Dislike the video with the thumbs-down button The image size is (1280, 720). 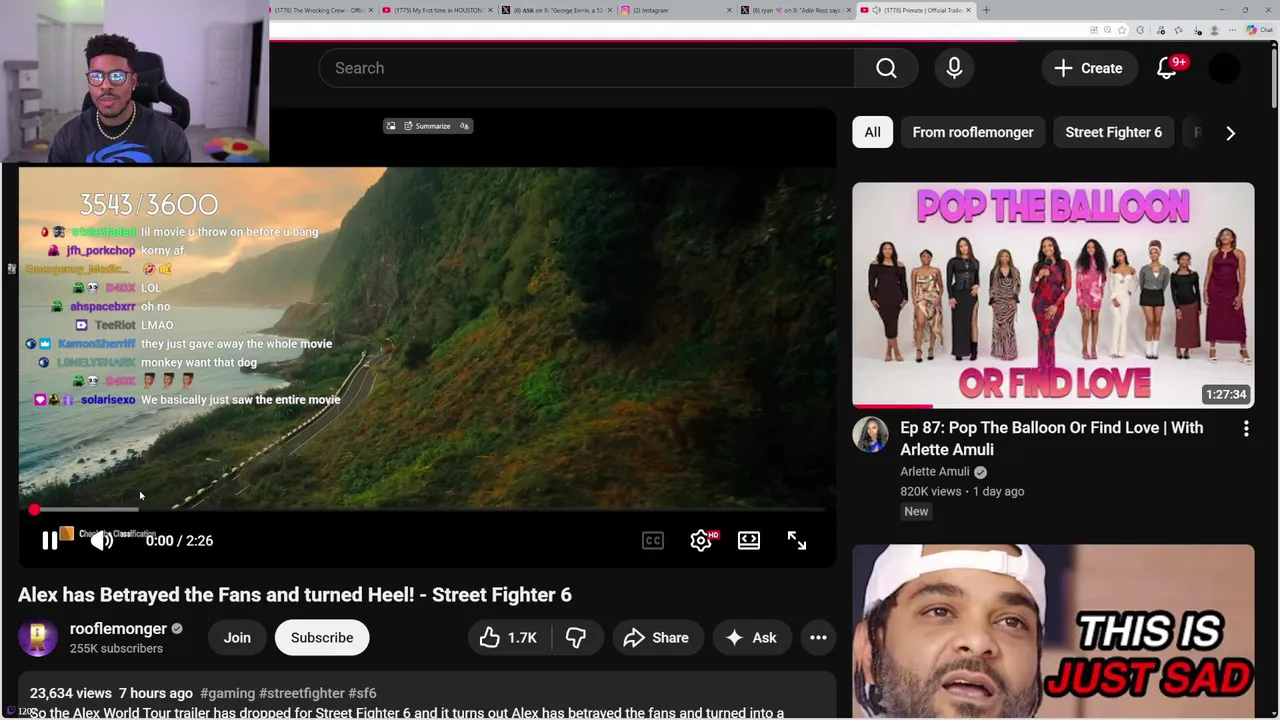click(x=576, y=638)
